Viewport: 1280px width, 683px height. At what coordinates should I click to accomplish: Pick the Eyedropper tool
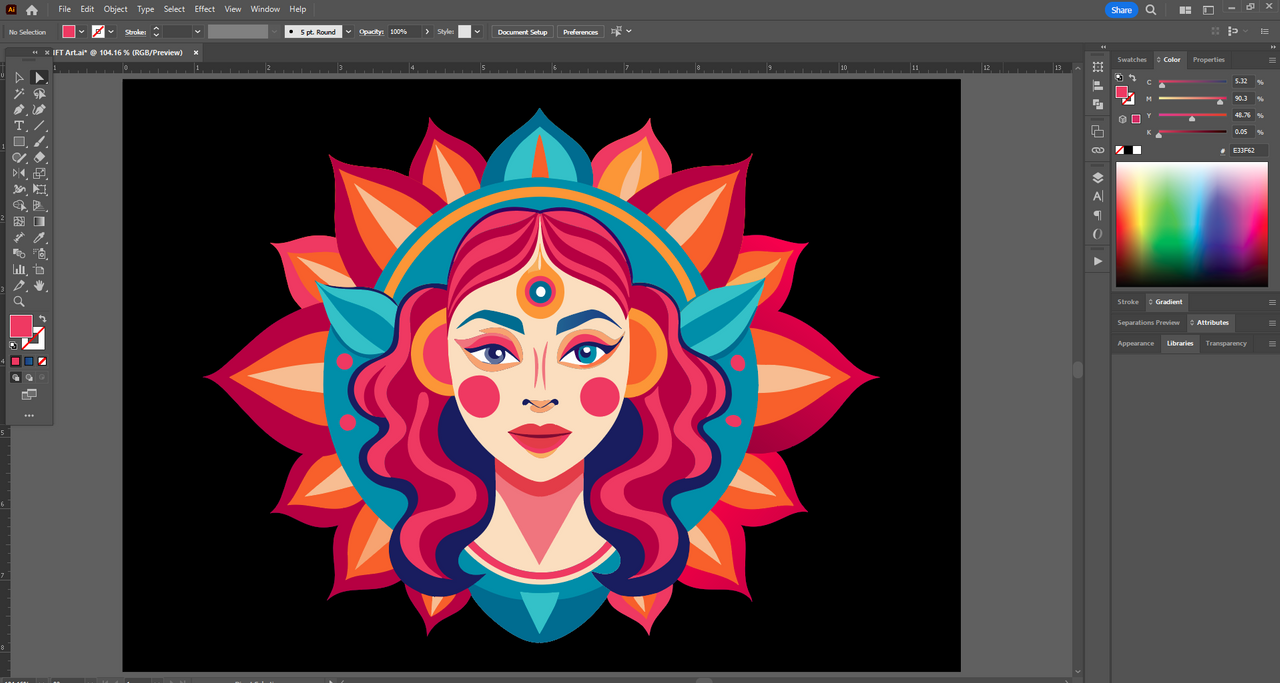pyautogui.click(x=40, y=238)
